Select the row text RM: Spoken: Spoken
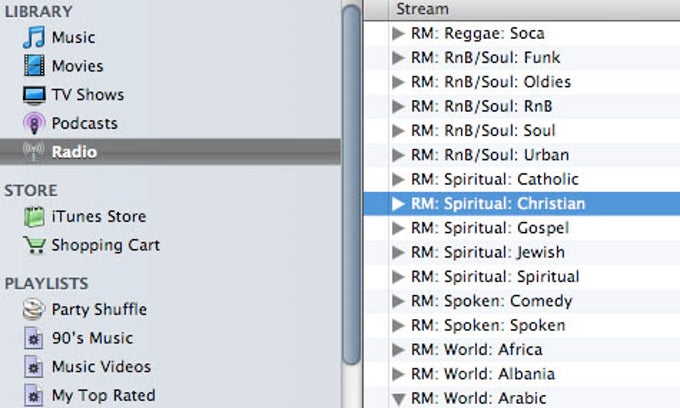 tap(488, 325)
